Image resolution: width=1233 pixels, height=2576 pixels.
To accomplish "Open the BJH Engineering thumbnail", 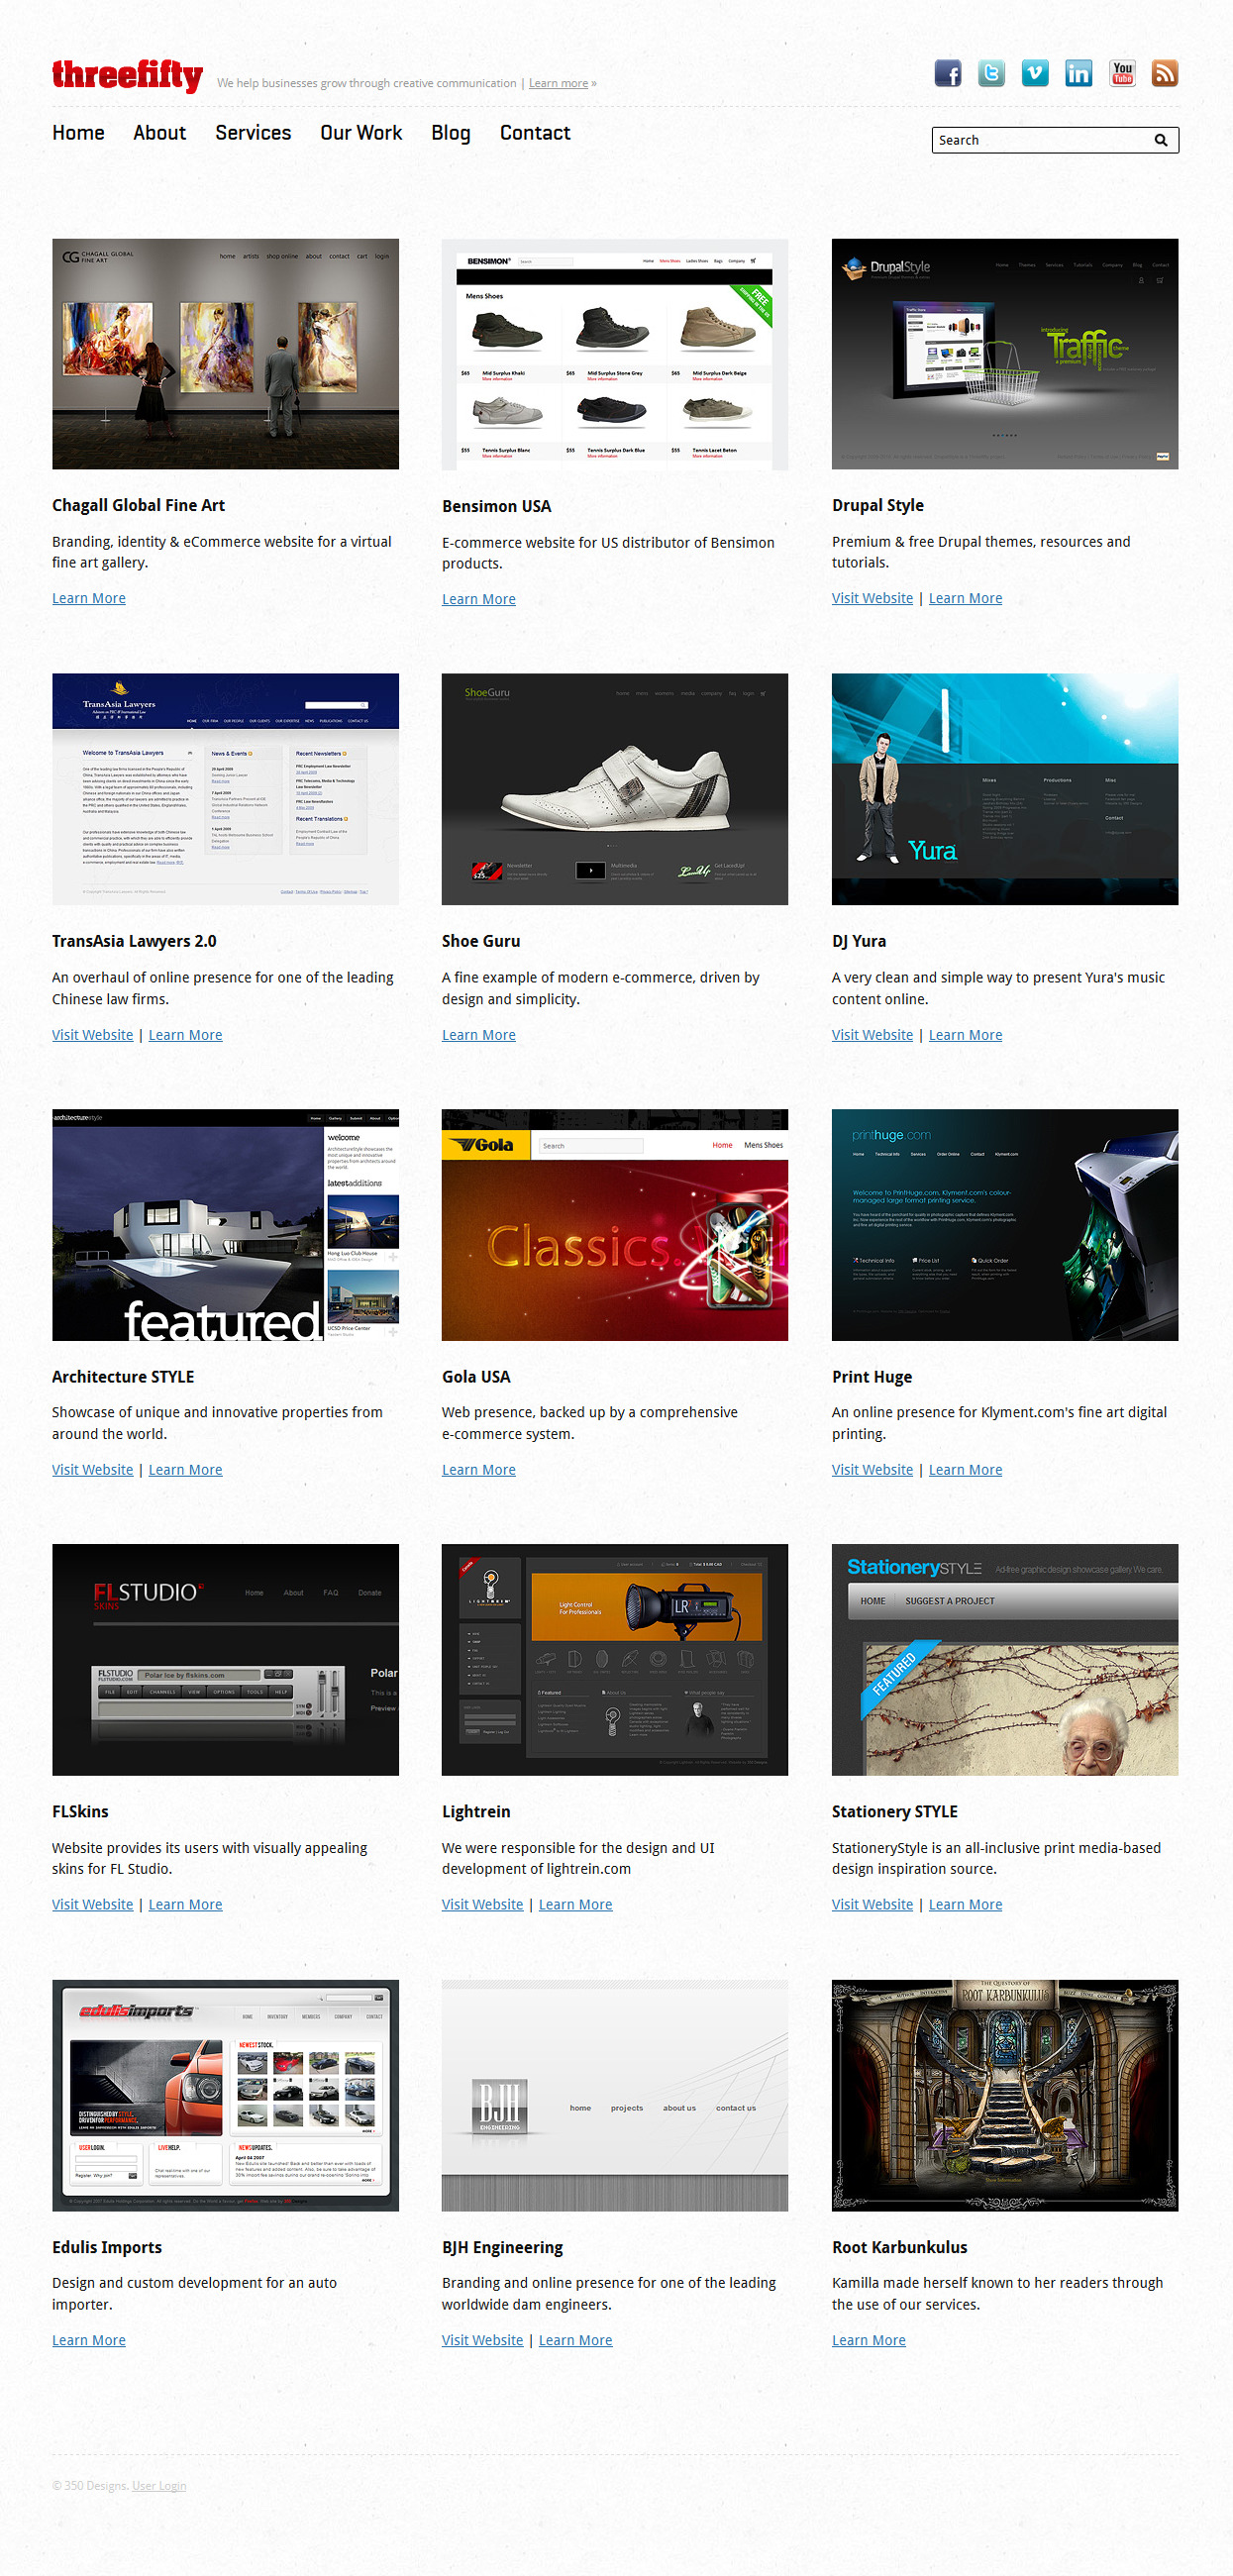I will tap(615, 2095).
